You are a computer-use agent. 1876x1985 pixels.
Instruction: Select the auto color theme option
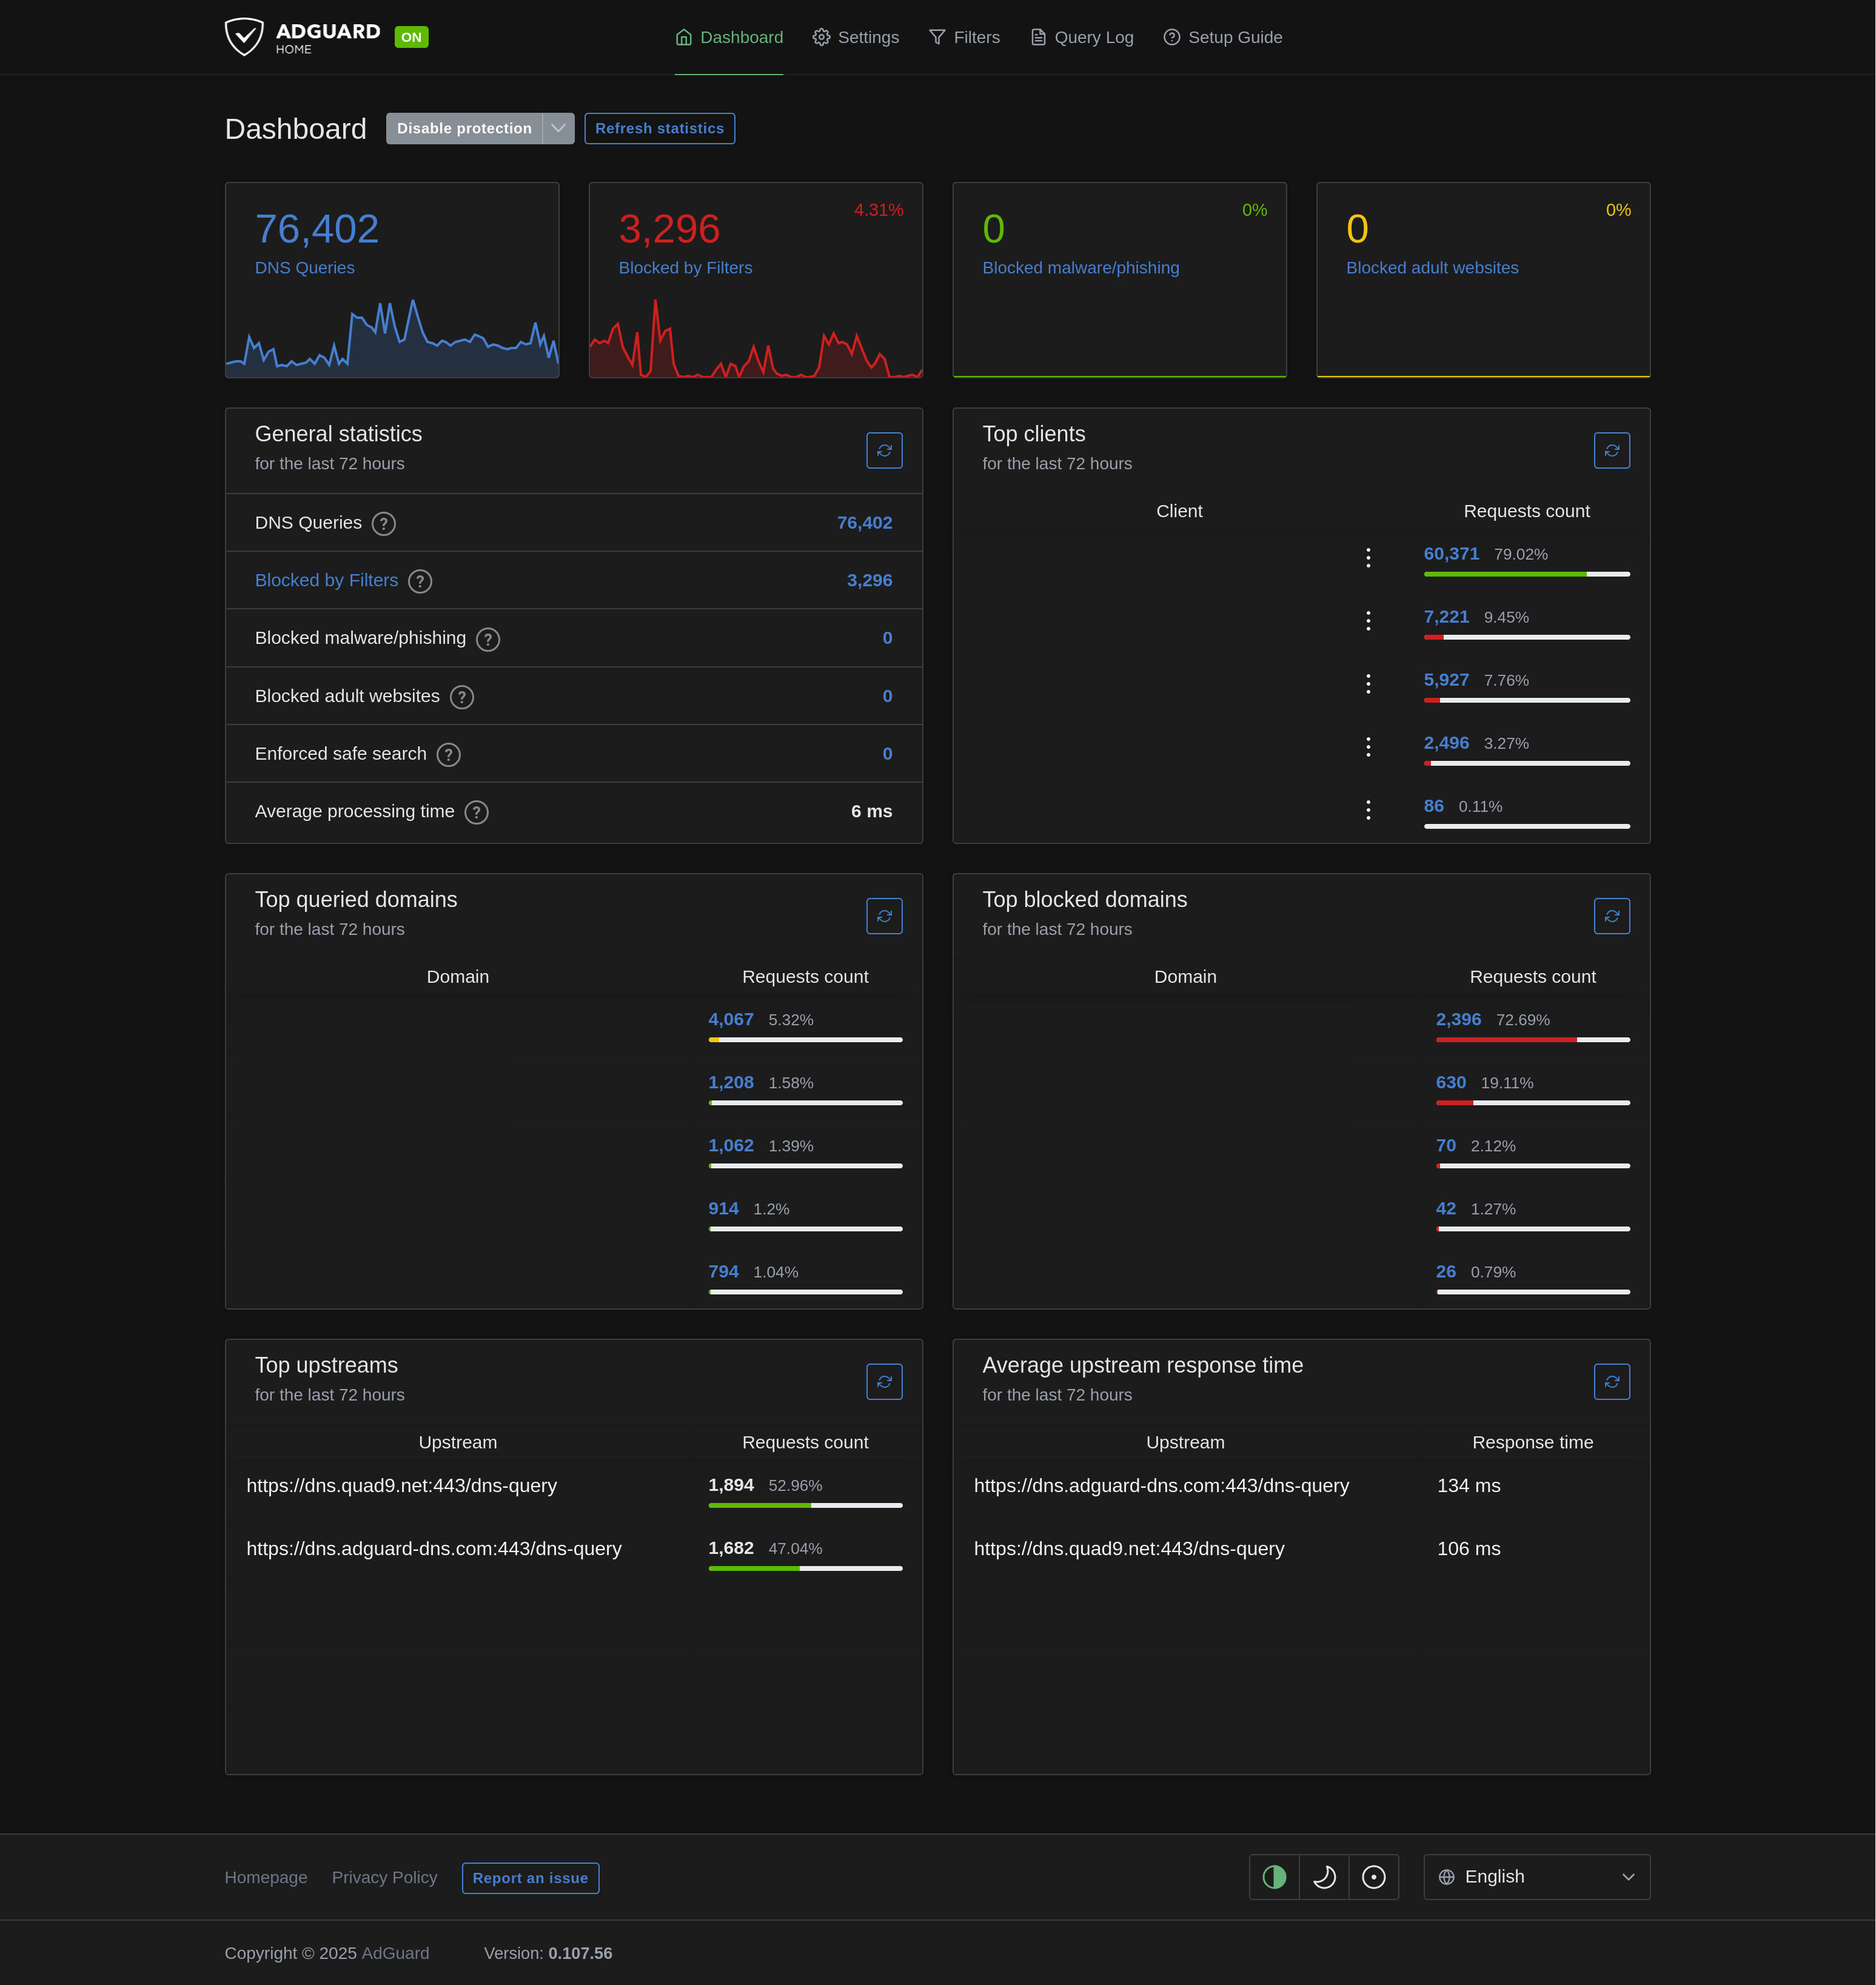1274,1877
